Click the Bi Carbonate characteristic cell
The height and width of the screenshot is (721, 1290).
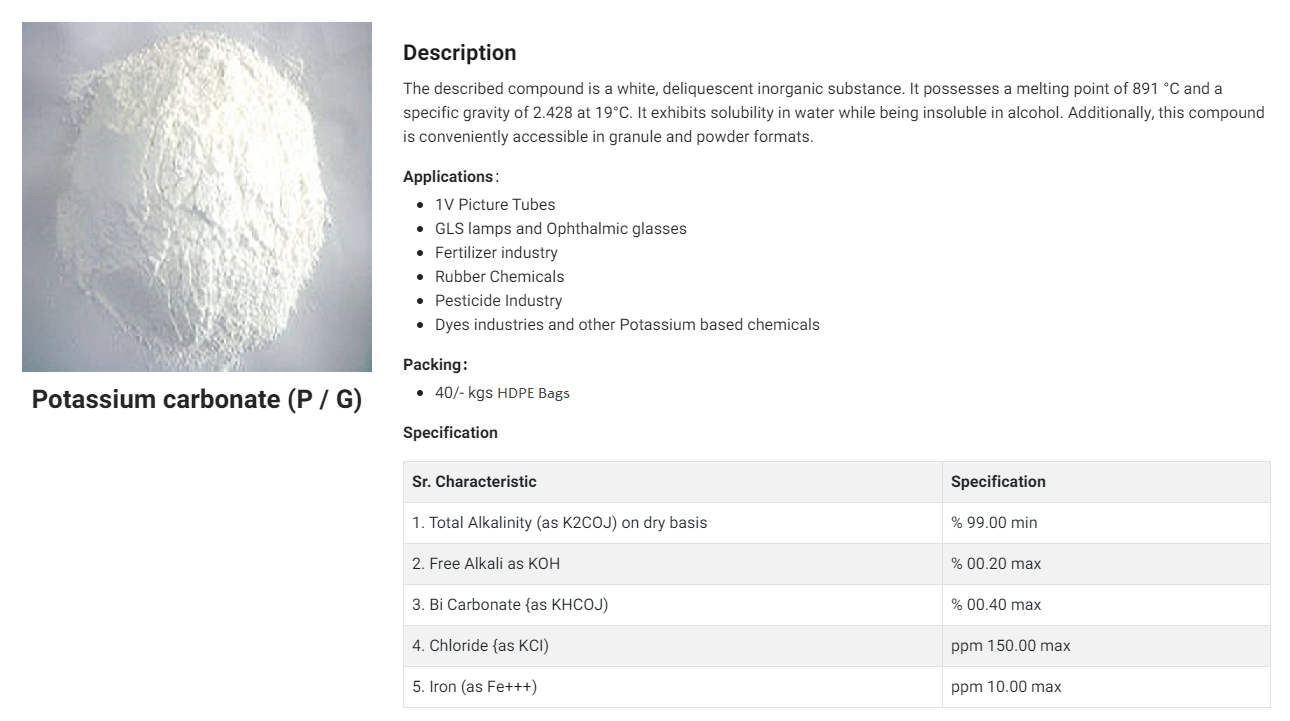pyautogui.click(x=673, y=605)
